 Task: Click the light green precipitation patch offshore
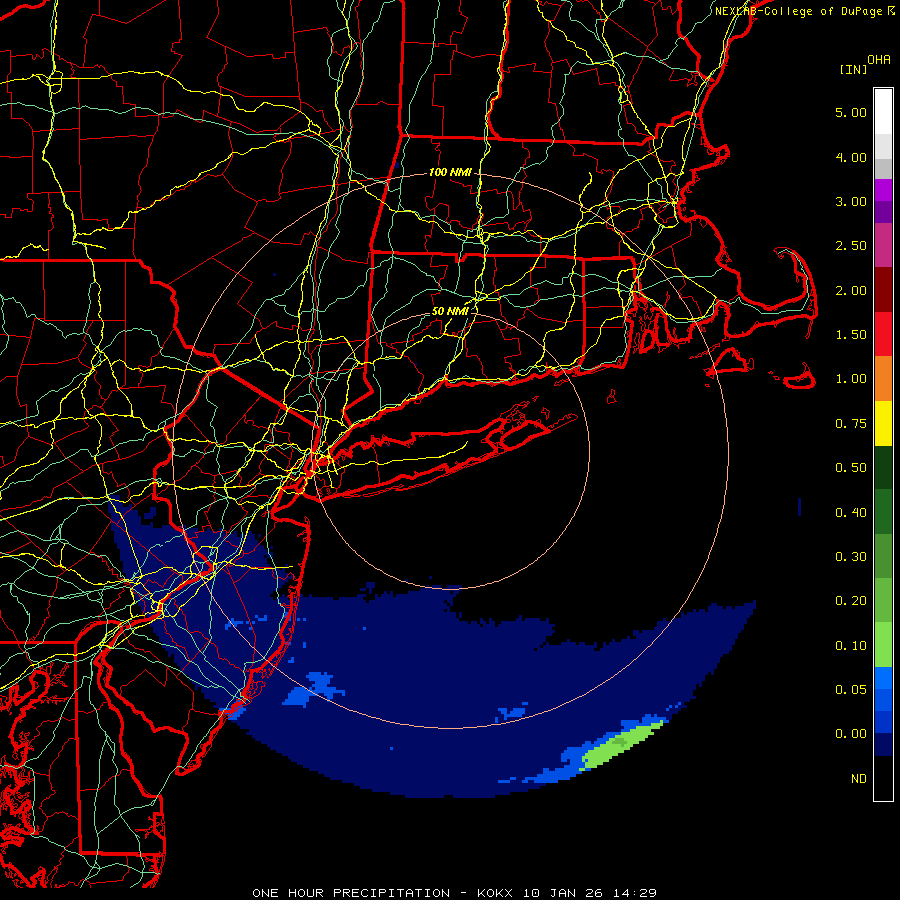pos(622,745)
